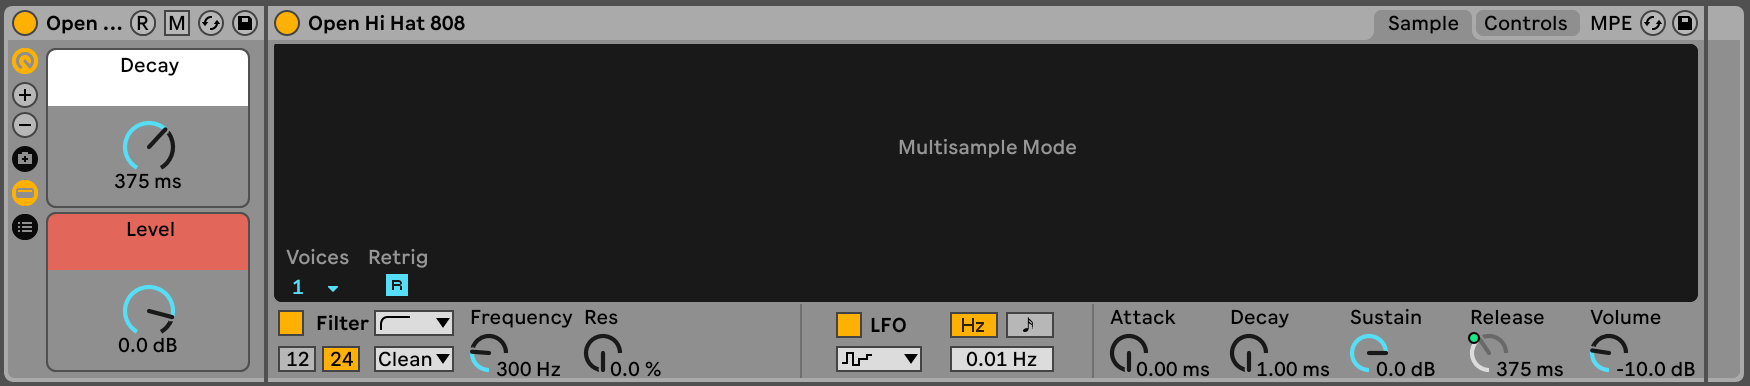
Task: Show the chain list icon
Action: pos(25,227)
